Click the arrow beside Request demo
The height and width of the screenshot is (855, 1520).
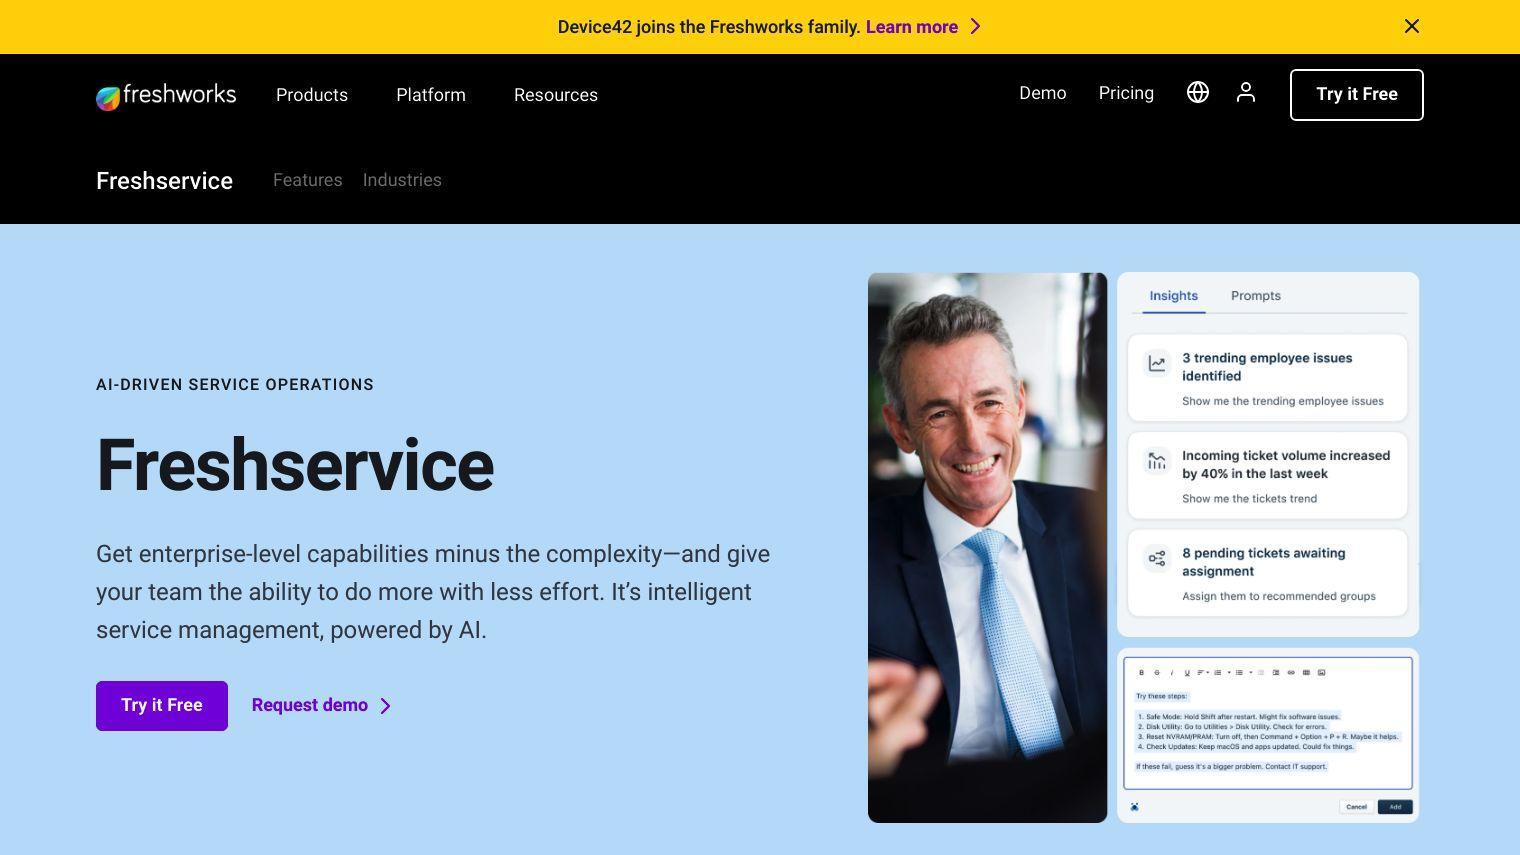point(385,706)
